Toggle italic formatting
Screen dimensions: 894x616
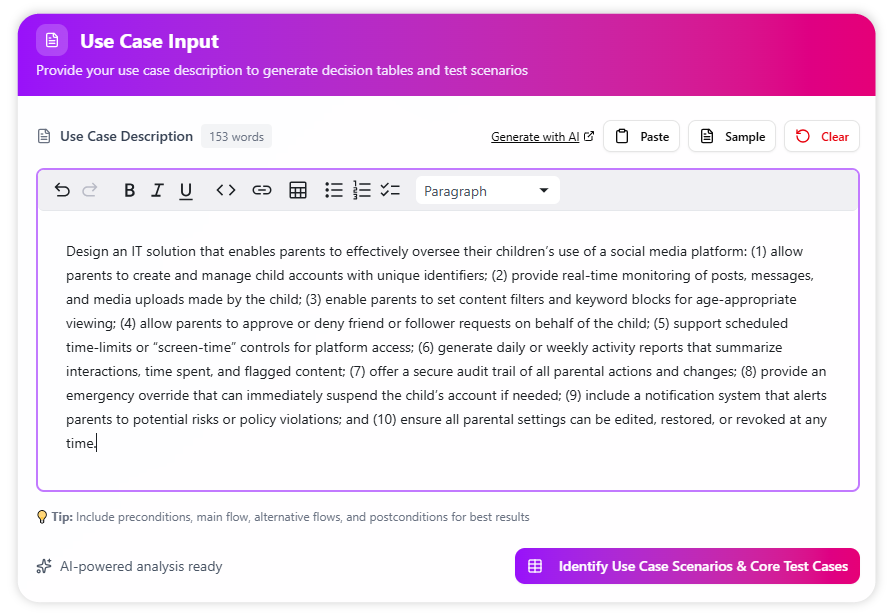(x=157, y=191)
